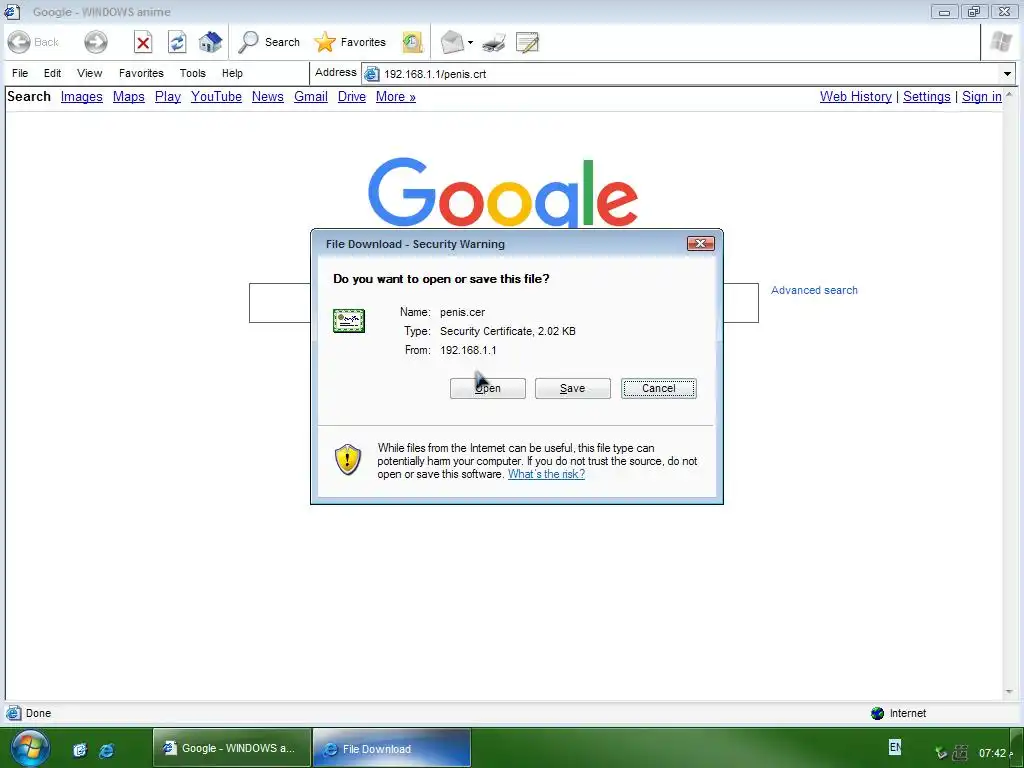Click the Done status page icon
The image size is (1024, 768).
coord(13,713)
